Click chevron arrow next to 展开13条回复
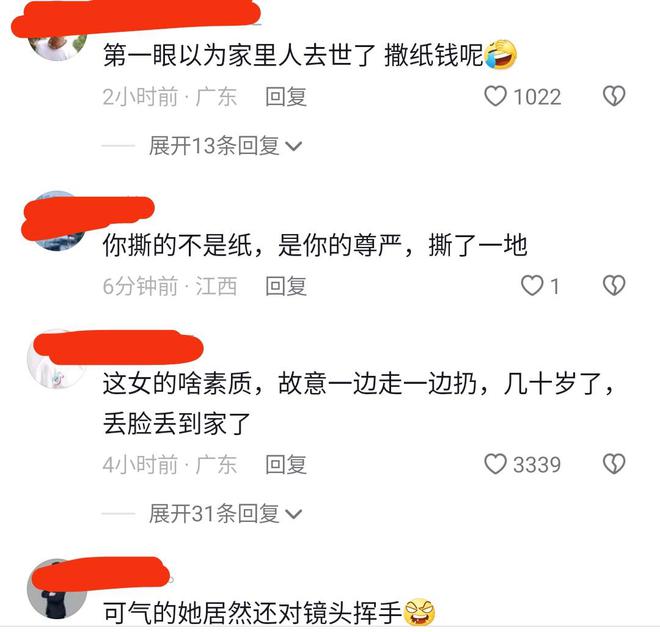Viewport: 660px width, 632px height. coord(293,147)
